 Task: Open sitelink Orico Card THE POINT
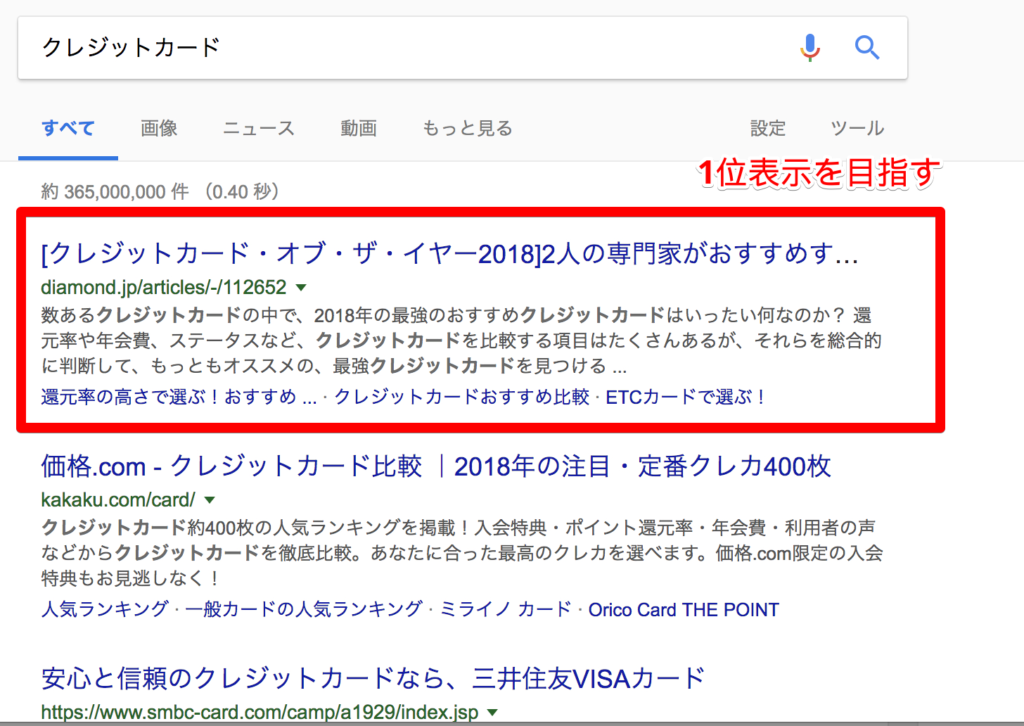[684, 610]
